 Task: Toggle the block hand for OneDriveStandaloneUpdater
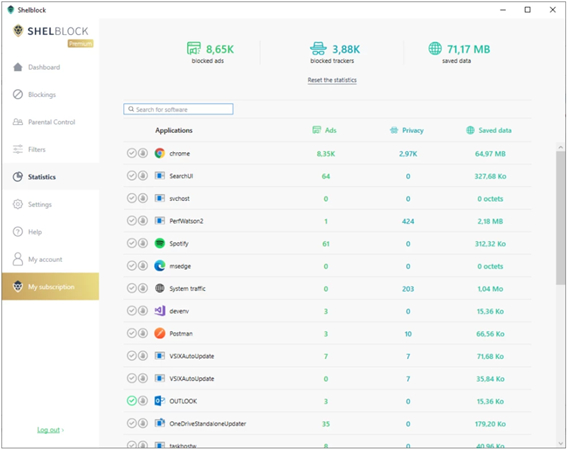click(143, 423)
